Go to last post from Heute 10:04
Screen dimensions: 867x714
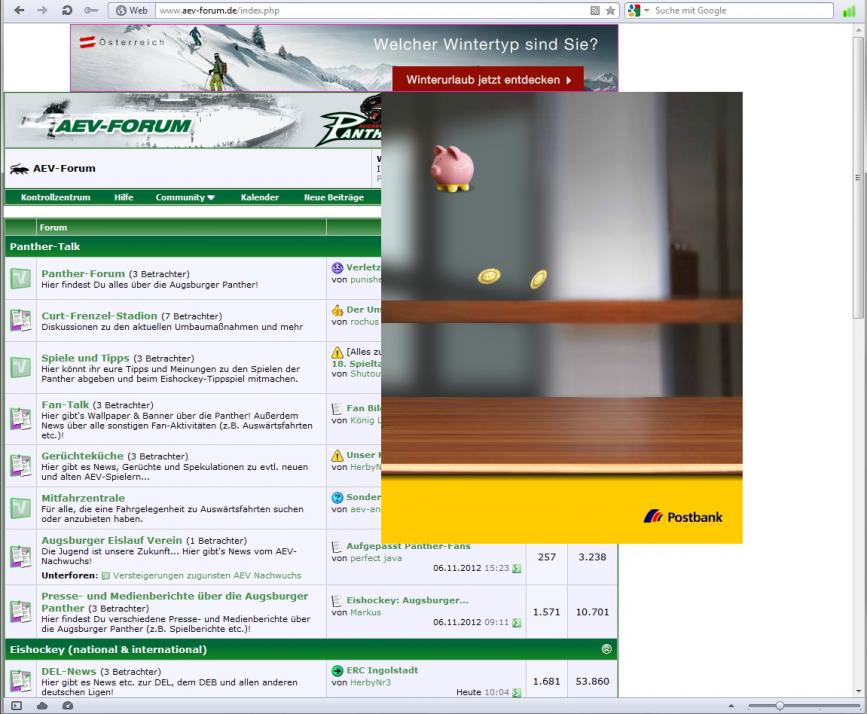coord(516,692)
